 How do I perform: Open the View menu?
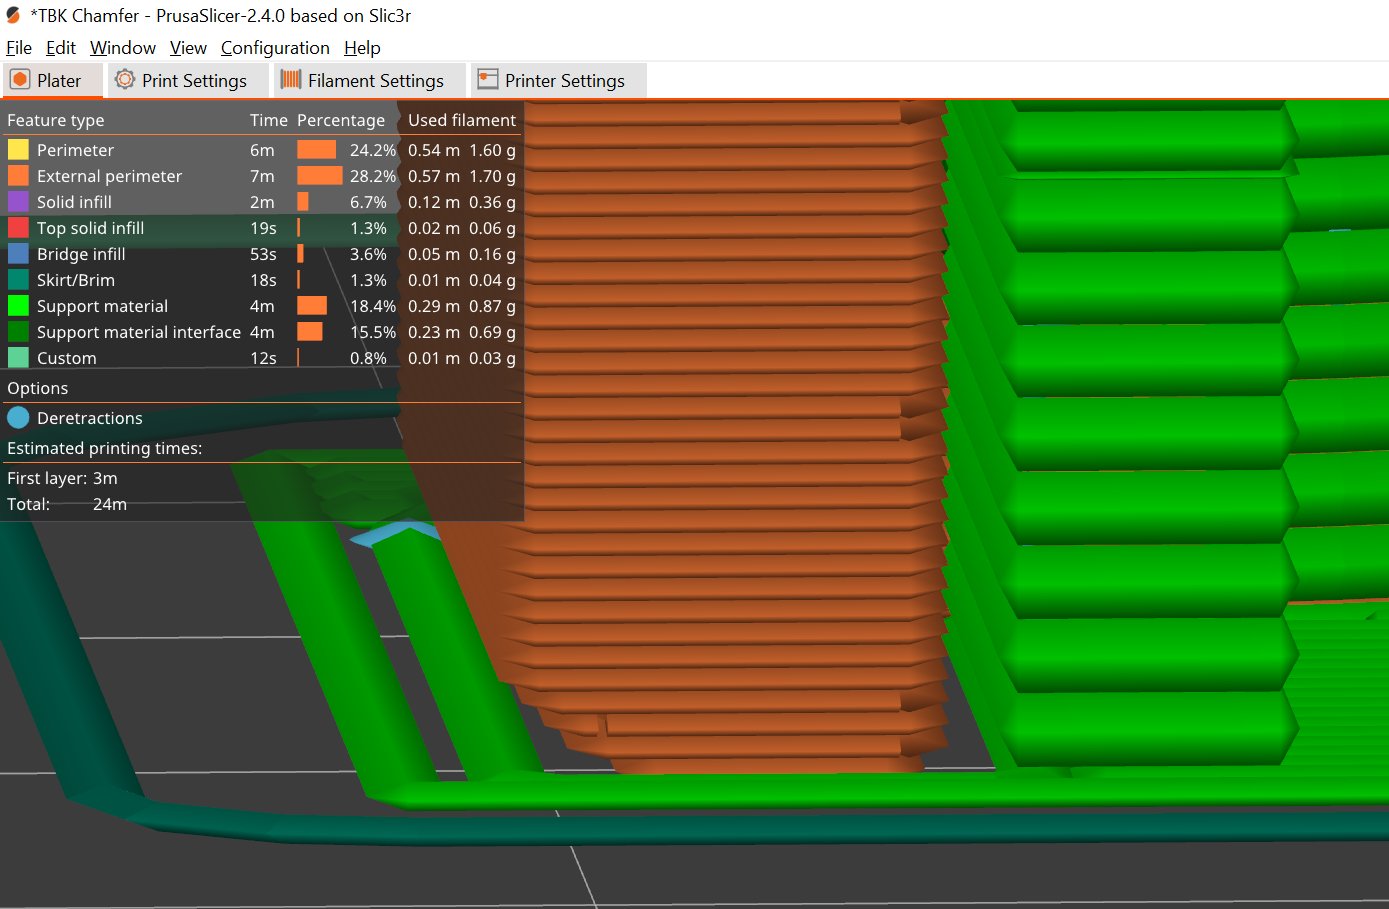point(188,48)
